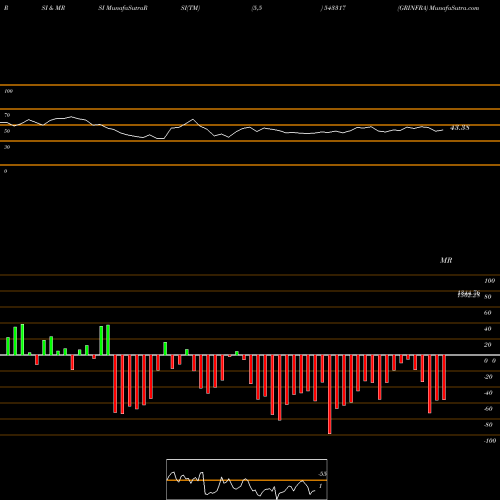
Task: Click the last red bar on the right
Action: click(x=444, y=377)
